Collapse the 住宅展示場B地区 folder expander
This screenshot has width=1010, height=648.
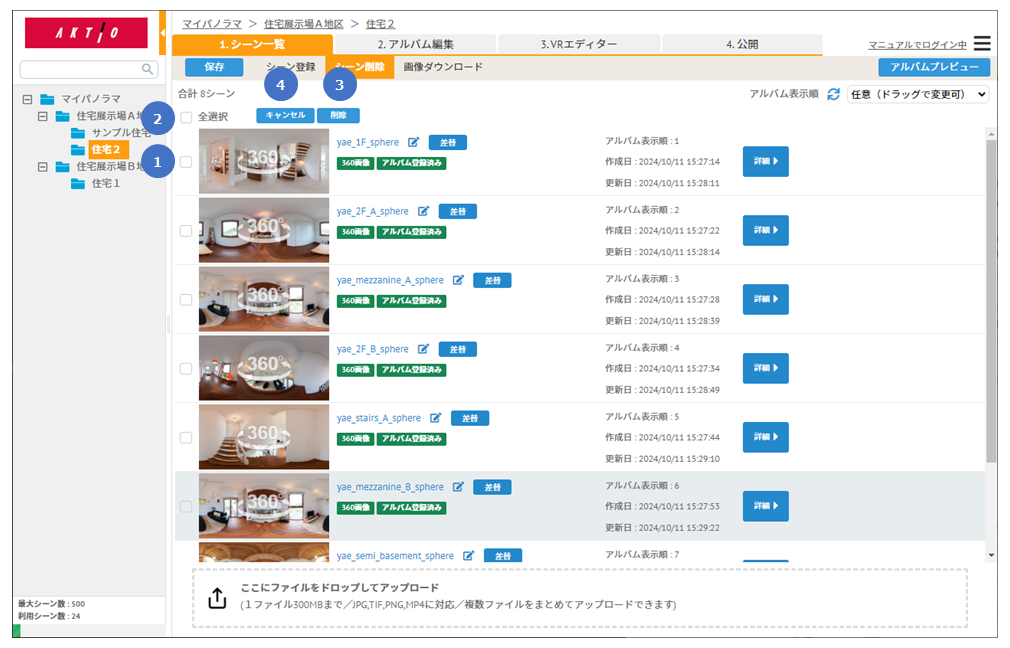[42, 167]
